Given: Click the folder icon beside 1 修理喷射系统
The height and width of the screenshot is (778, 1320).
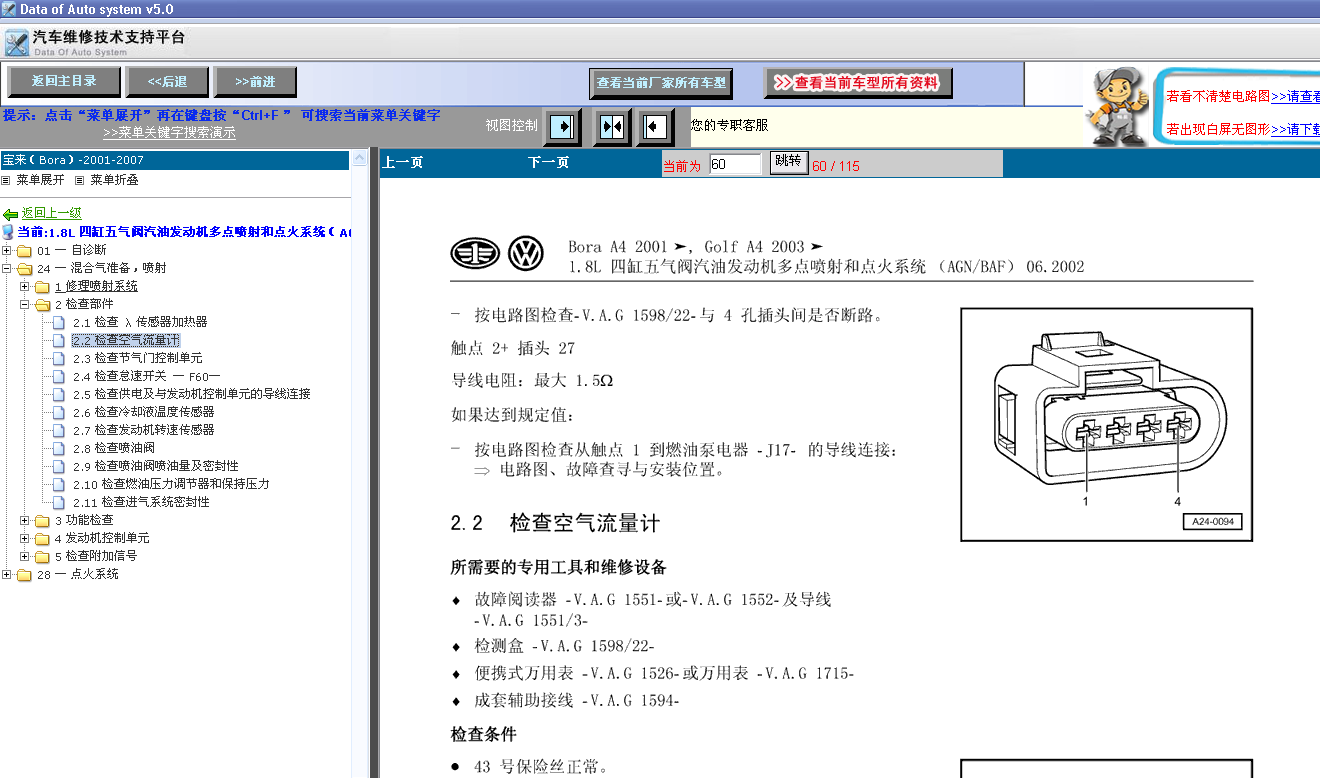Looking at the screenshot, I should click(42, 286).
